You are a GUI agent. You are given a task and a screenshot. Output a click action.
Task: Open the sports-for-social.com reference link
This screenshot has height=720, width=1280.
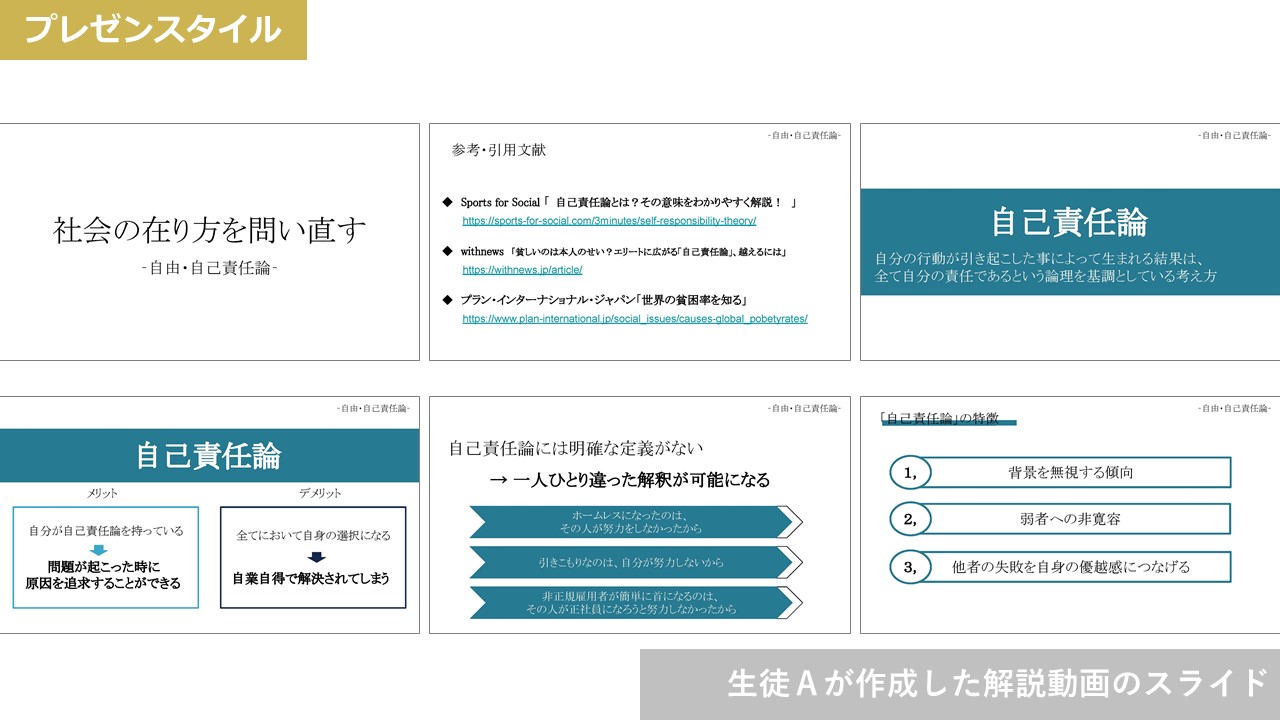608,221
